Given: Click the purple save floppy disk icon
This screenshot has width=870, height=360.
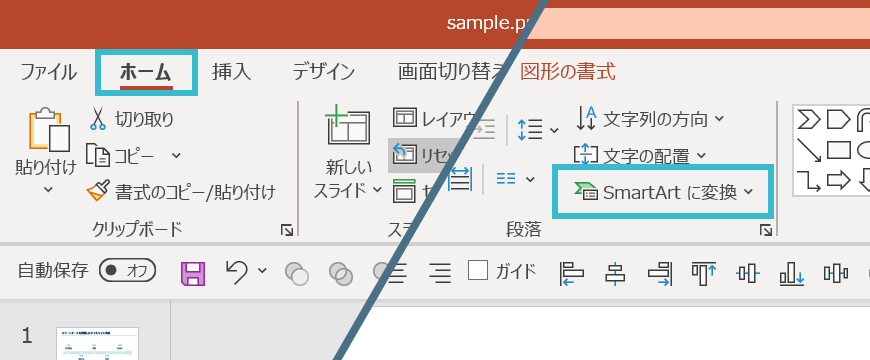Looking at the screenshot, I should 193,273.
